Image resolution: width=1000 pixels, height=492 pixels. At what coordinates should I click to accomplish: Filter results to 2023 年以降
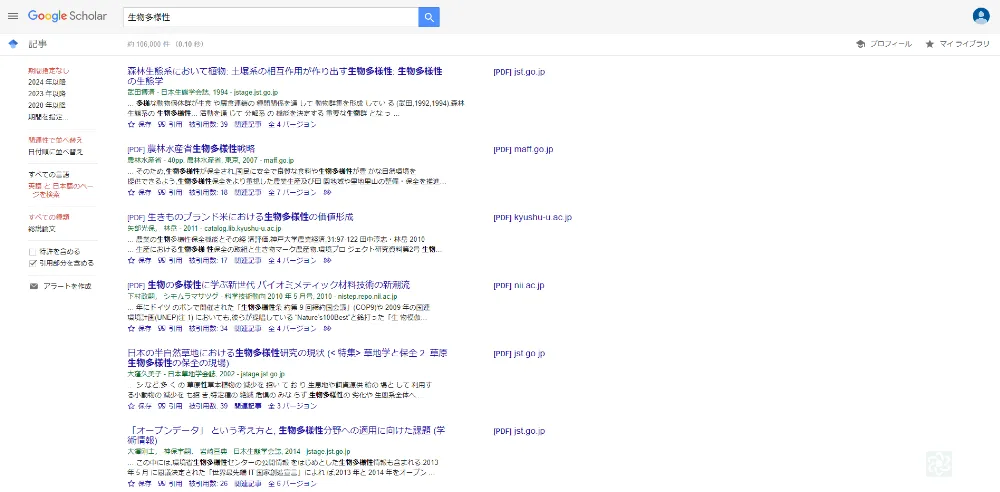tap(47, 94)
